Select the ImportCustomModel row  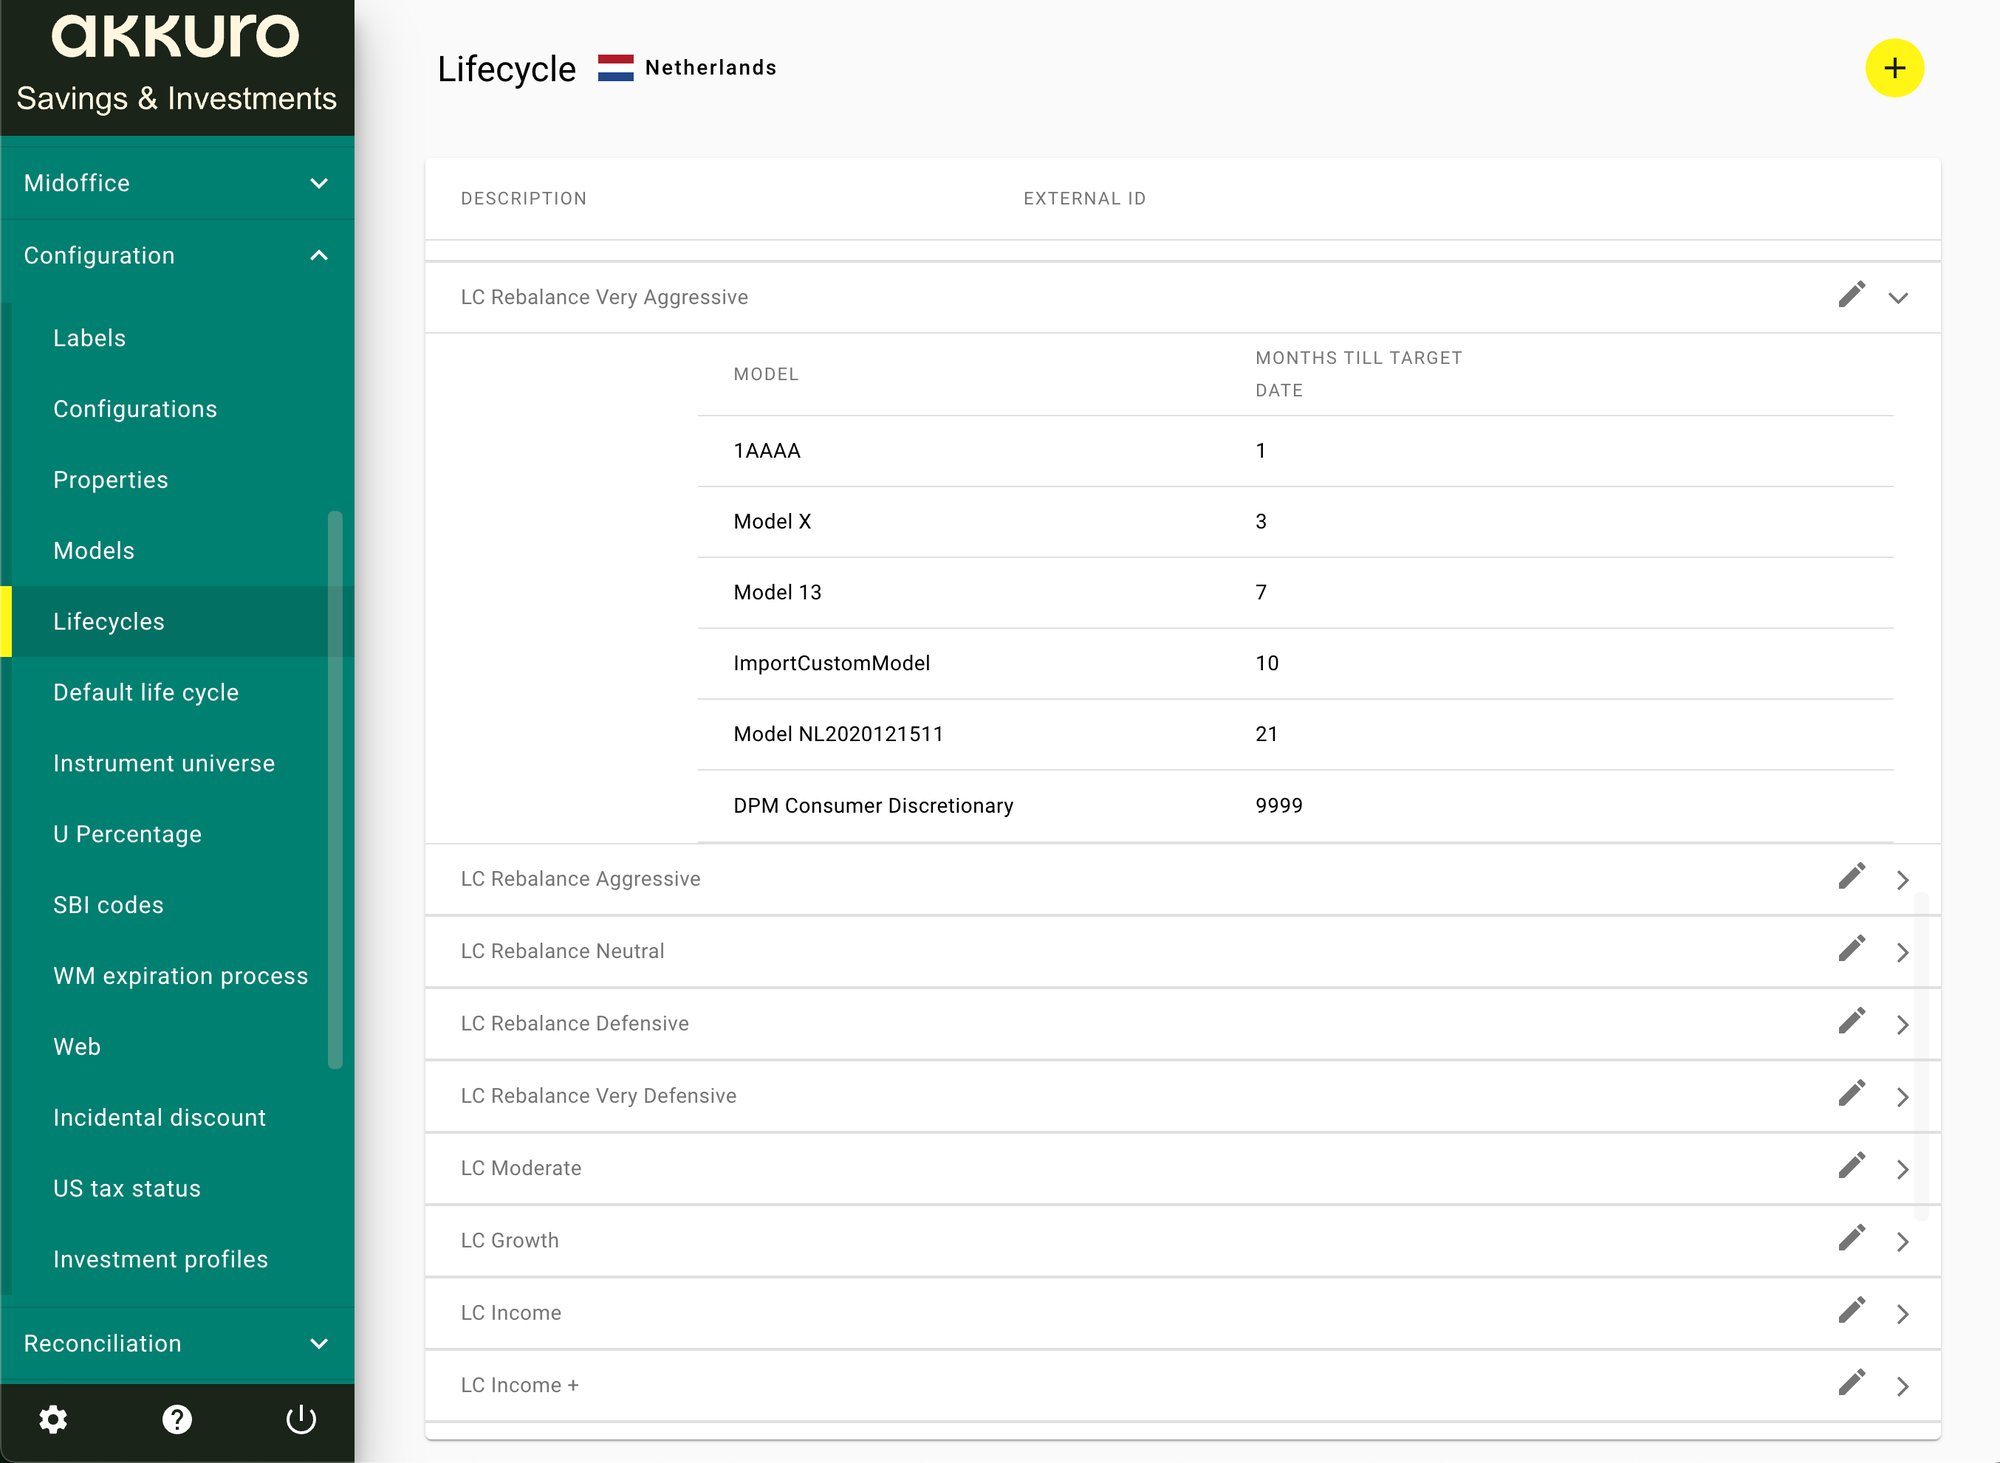(1295, 664)
